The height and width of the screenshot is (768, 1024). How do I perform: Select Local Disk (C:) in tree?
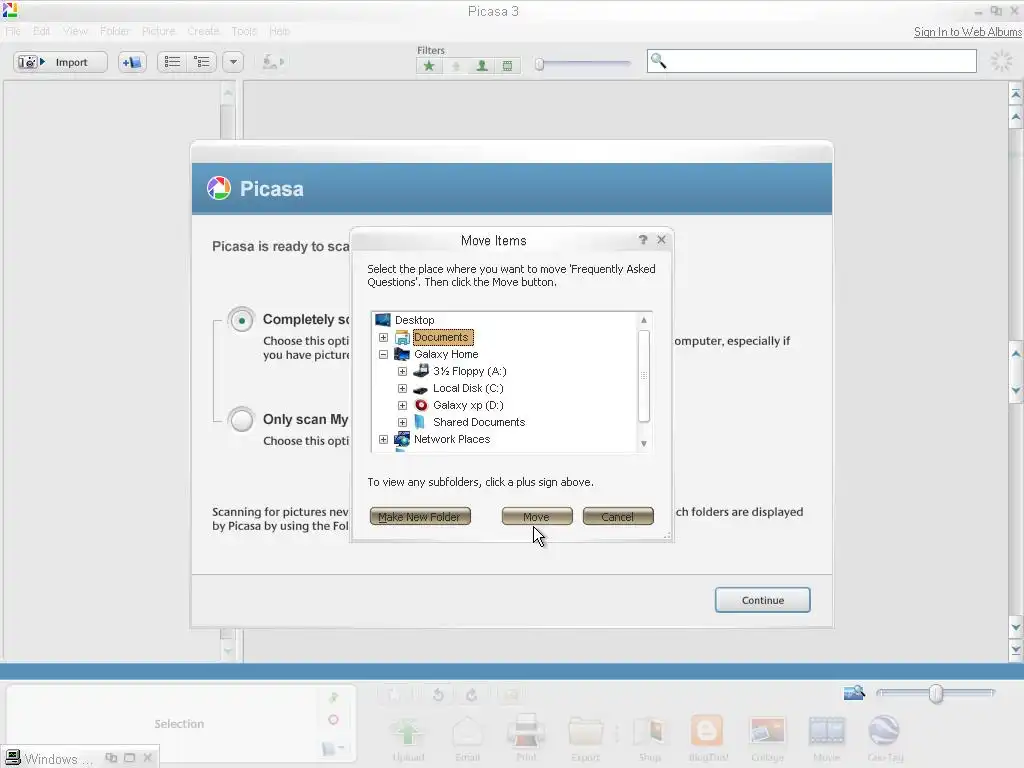(x=468, y=388)
